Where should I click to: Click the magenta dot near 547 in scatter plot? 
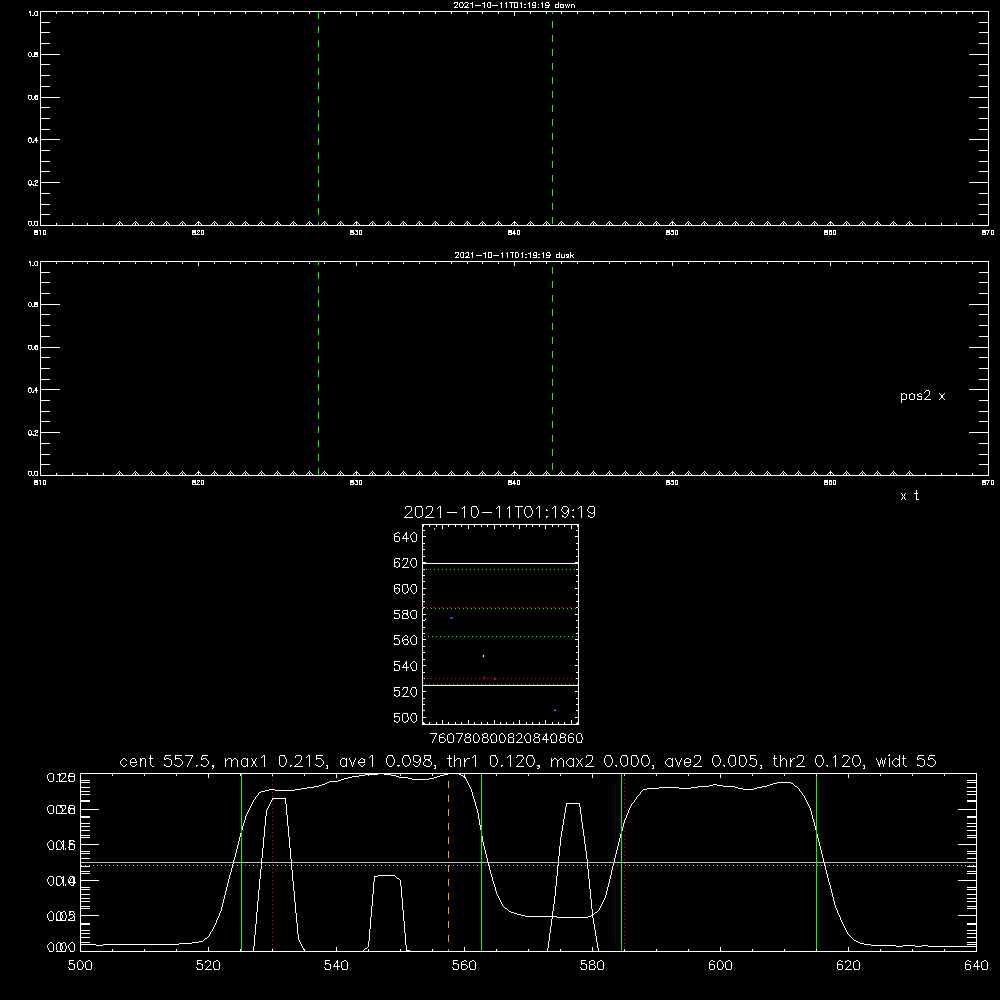point(483,656)
